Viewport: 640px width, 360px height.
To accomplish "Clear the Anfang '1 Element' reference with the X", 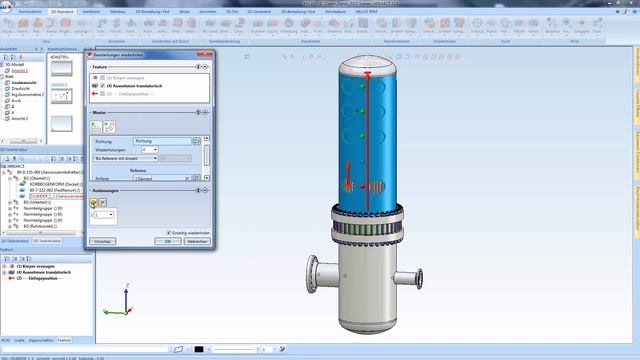I will pyautogui.click(x=187, y=178).
